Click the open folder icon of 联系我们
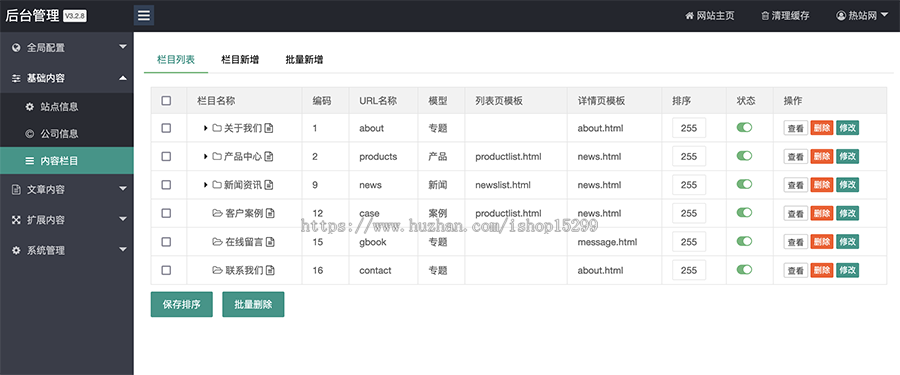 pyautogui.click(x=218, y=270)
